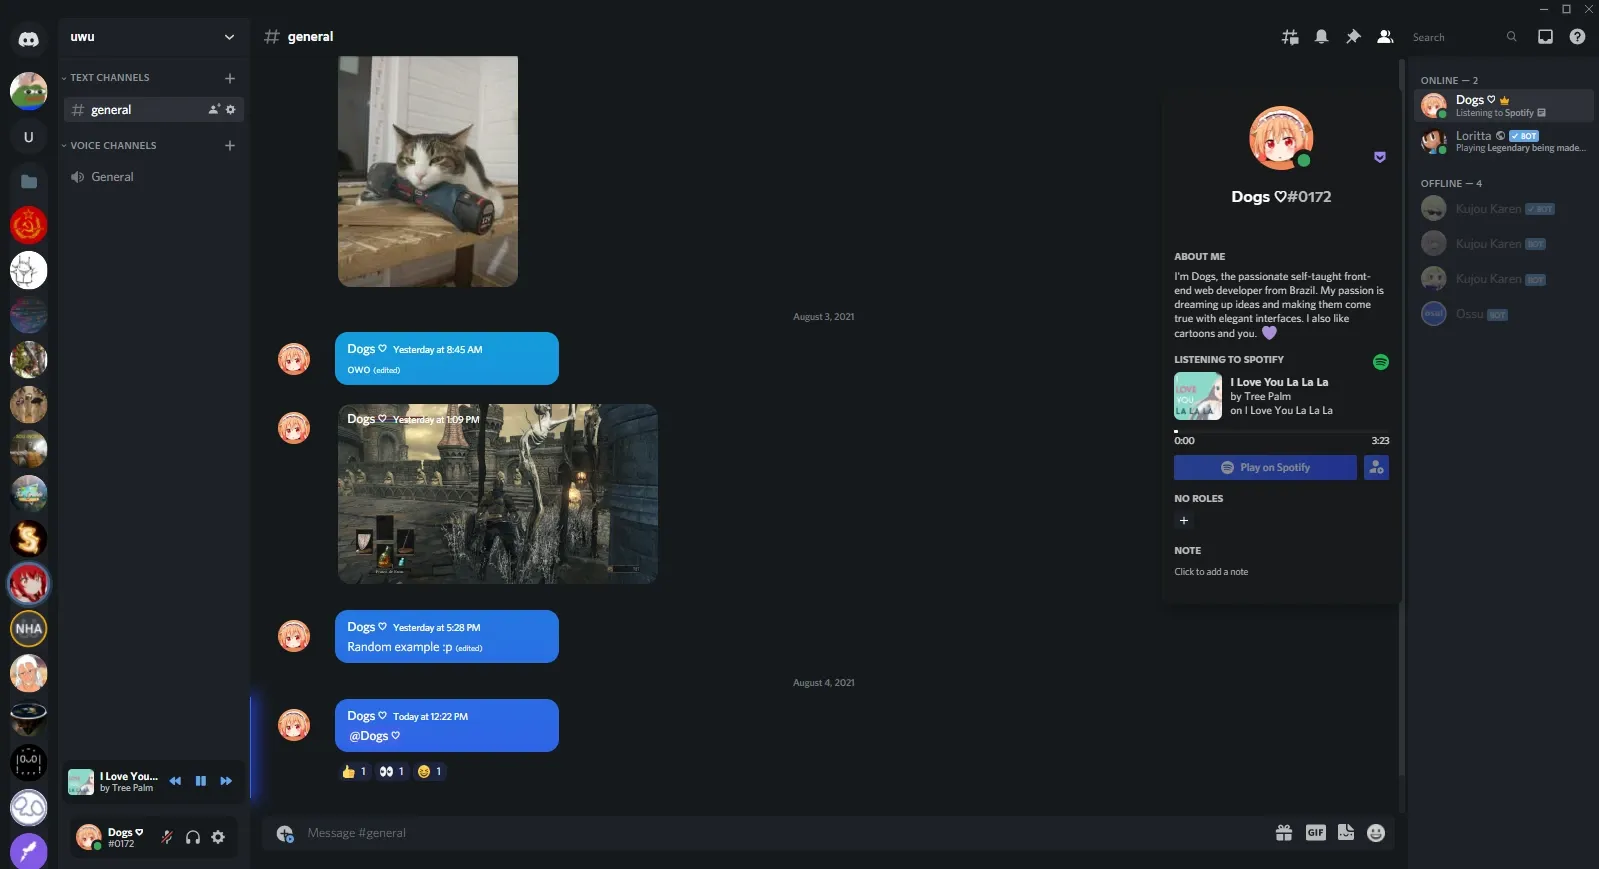Open the Dark Souls screenshot attachment
The height and width of the screenshot is (869, 1599).
coord(498,494)
